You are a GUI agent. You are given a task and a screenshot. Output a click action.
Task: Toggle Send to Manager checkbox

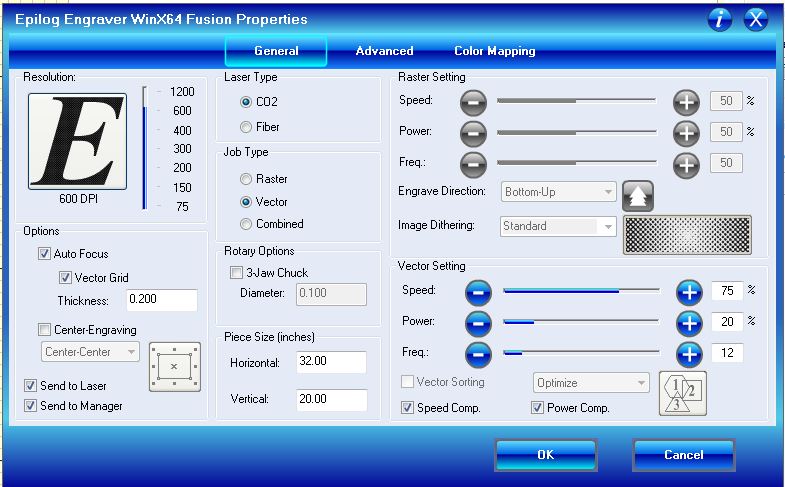[x=31, y=405]
